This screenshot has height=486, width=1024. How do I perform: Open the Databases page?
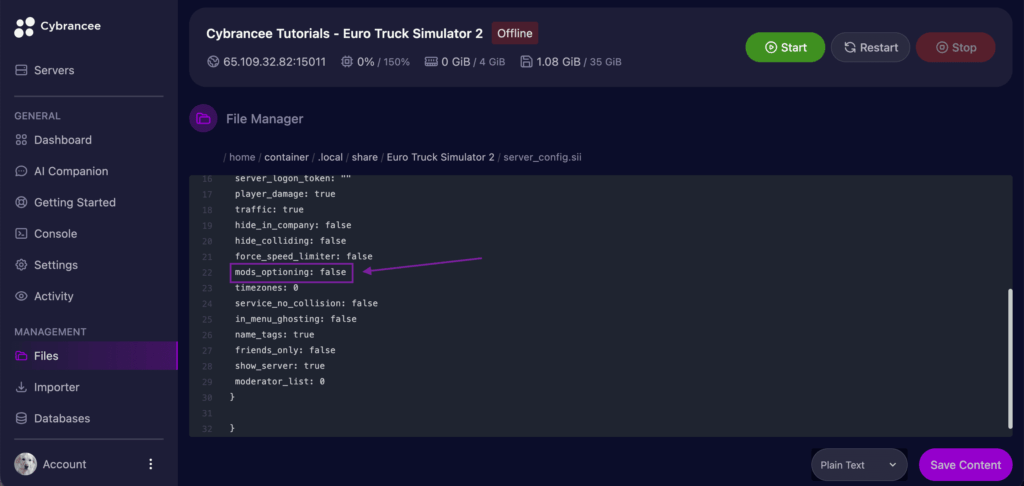tap(52, 418)
